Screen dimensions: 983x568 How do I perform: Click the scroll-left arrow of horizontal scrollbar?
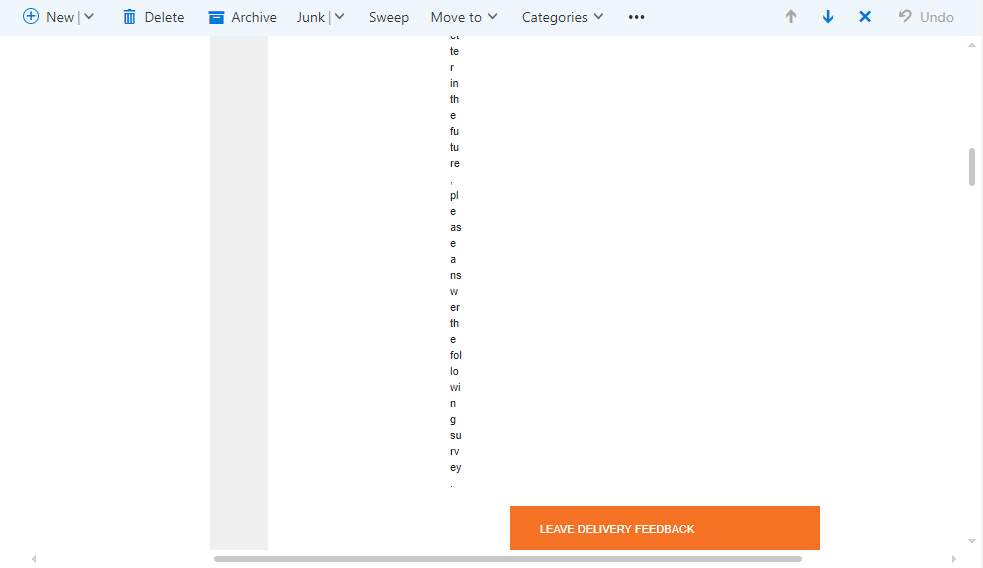coord(34,559)
